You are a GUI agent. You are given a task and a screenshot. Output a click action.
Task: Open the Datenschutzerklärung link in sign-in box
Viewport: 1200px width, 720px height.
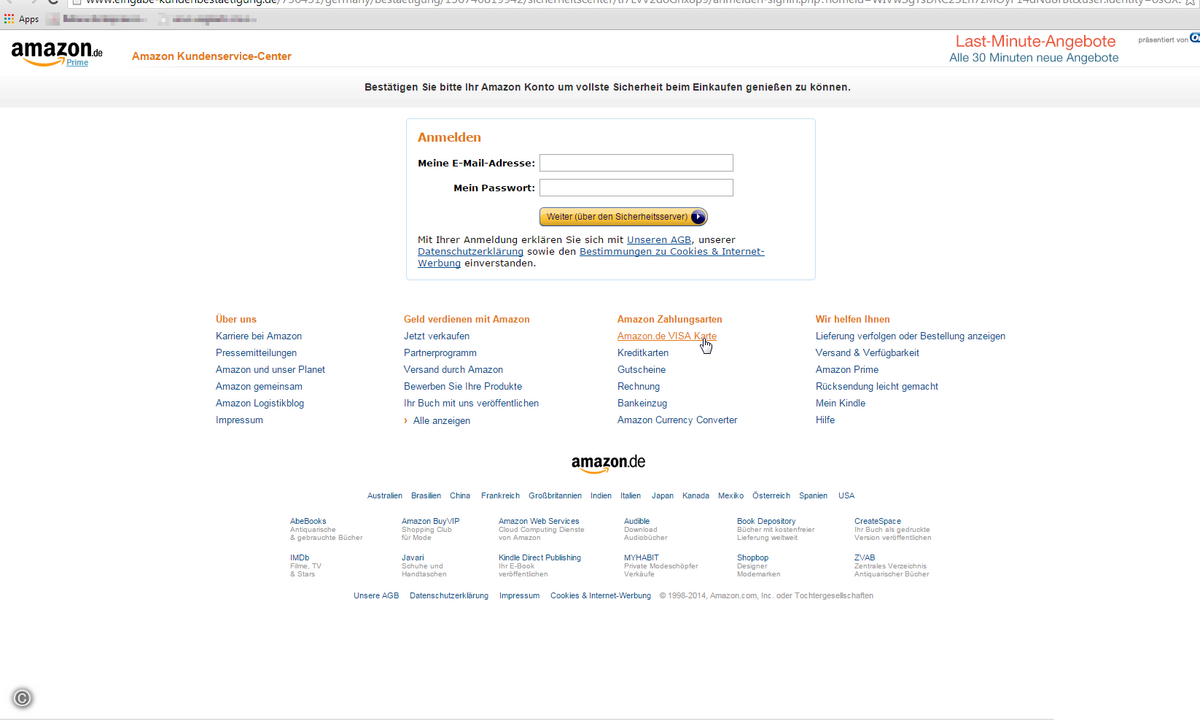click(470, 252)
